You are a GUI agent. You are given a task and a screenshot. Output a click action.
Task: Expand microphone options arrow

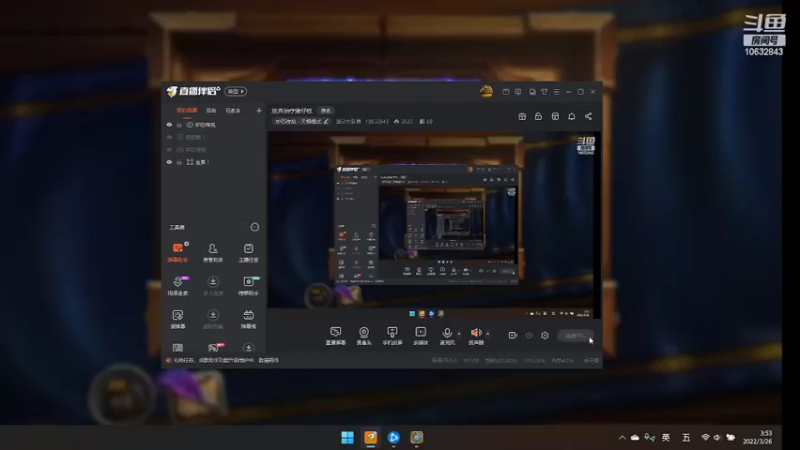(x=459, y=334)
